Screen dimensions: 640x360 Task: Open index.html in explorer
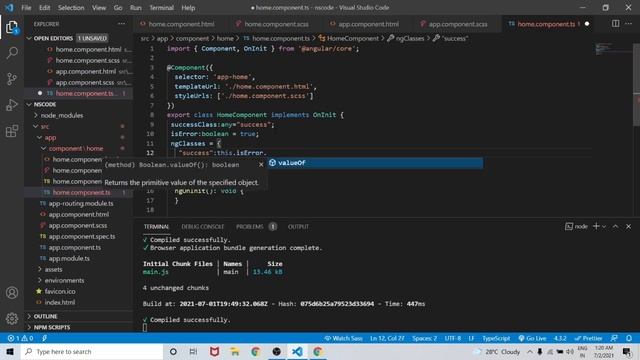tap(60, 302)
